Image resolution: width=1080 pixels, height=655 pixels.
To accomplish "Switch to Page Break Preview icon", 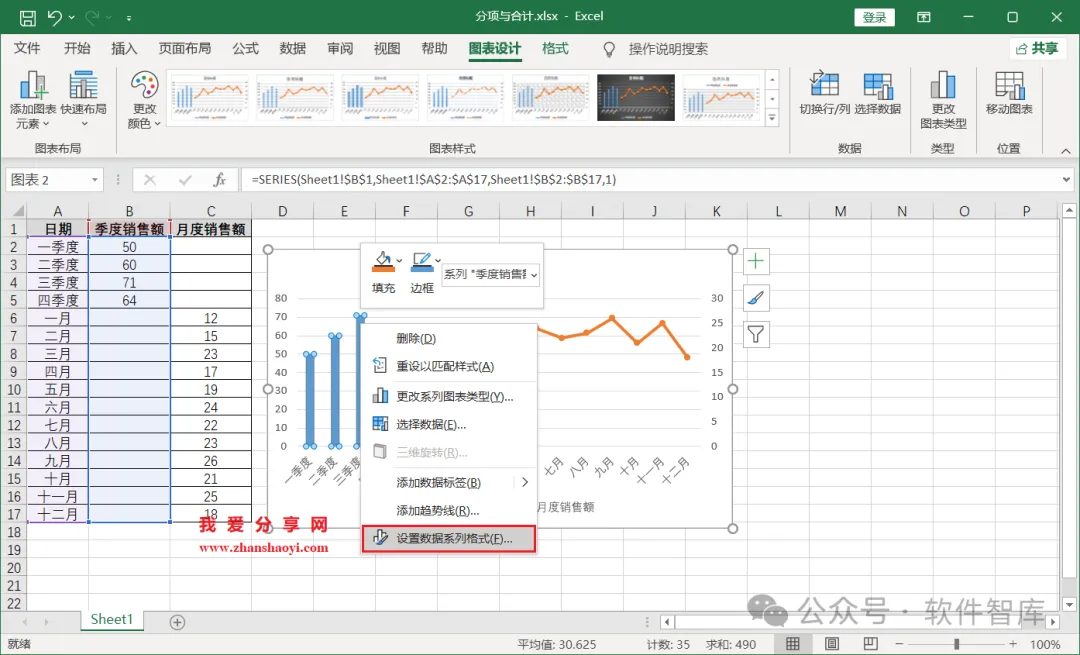I will tap(871, 644).
